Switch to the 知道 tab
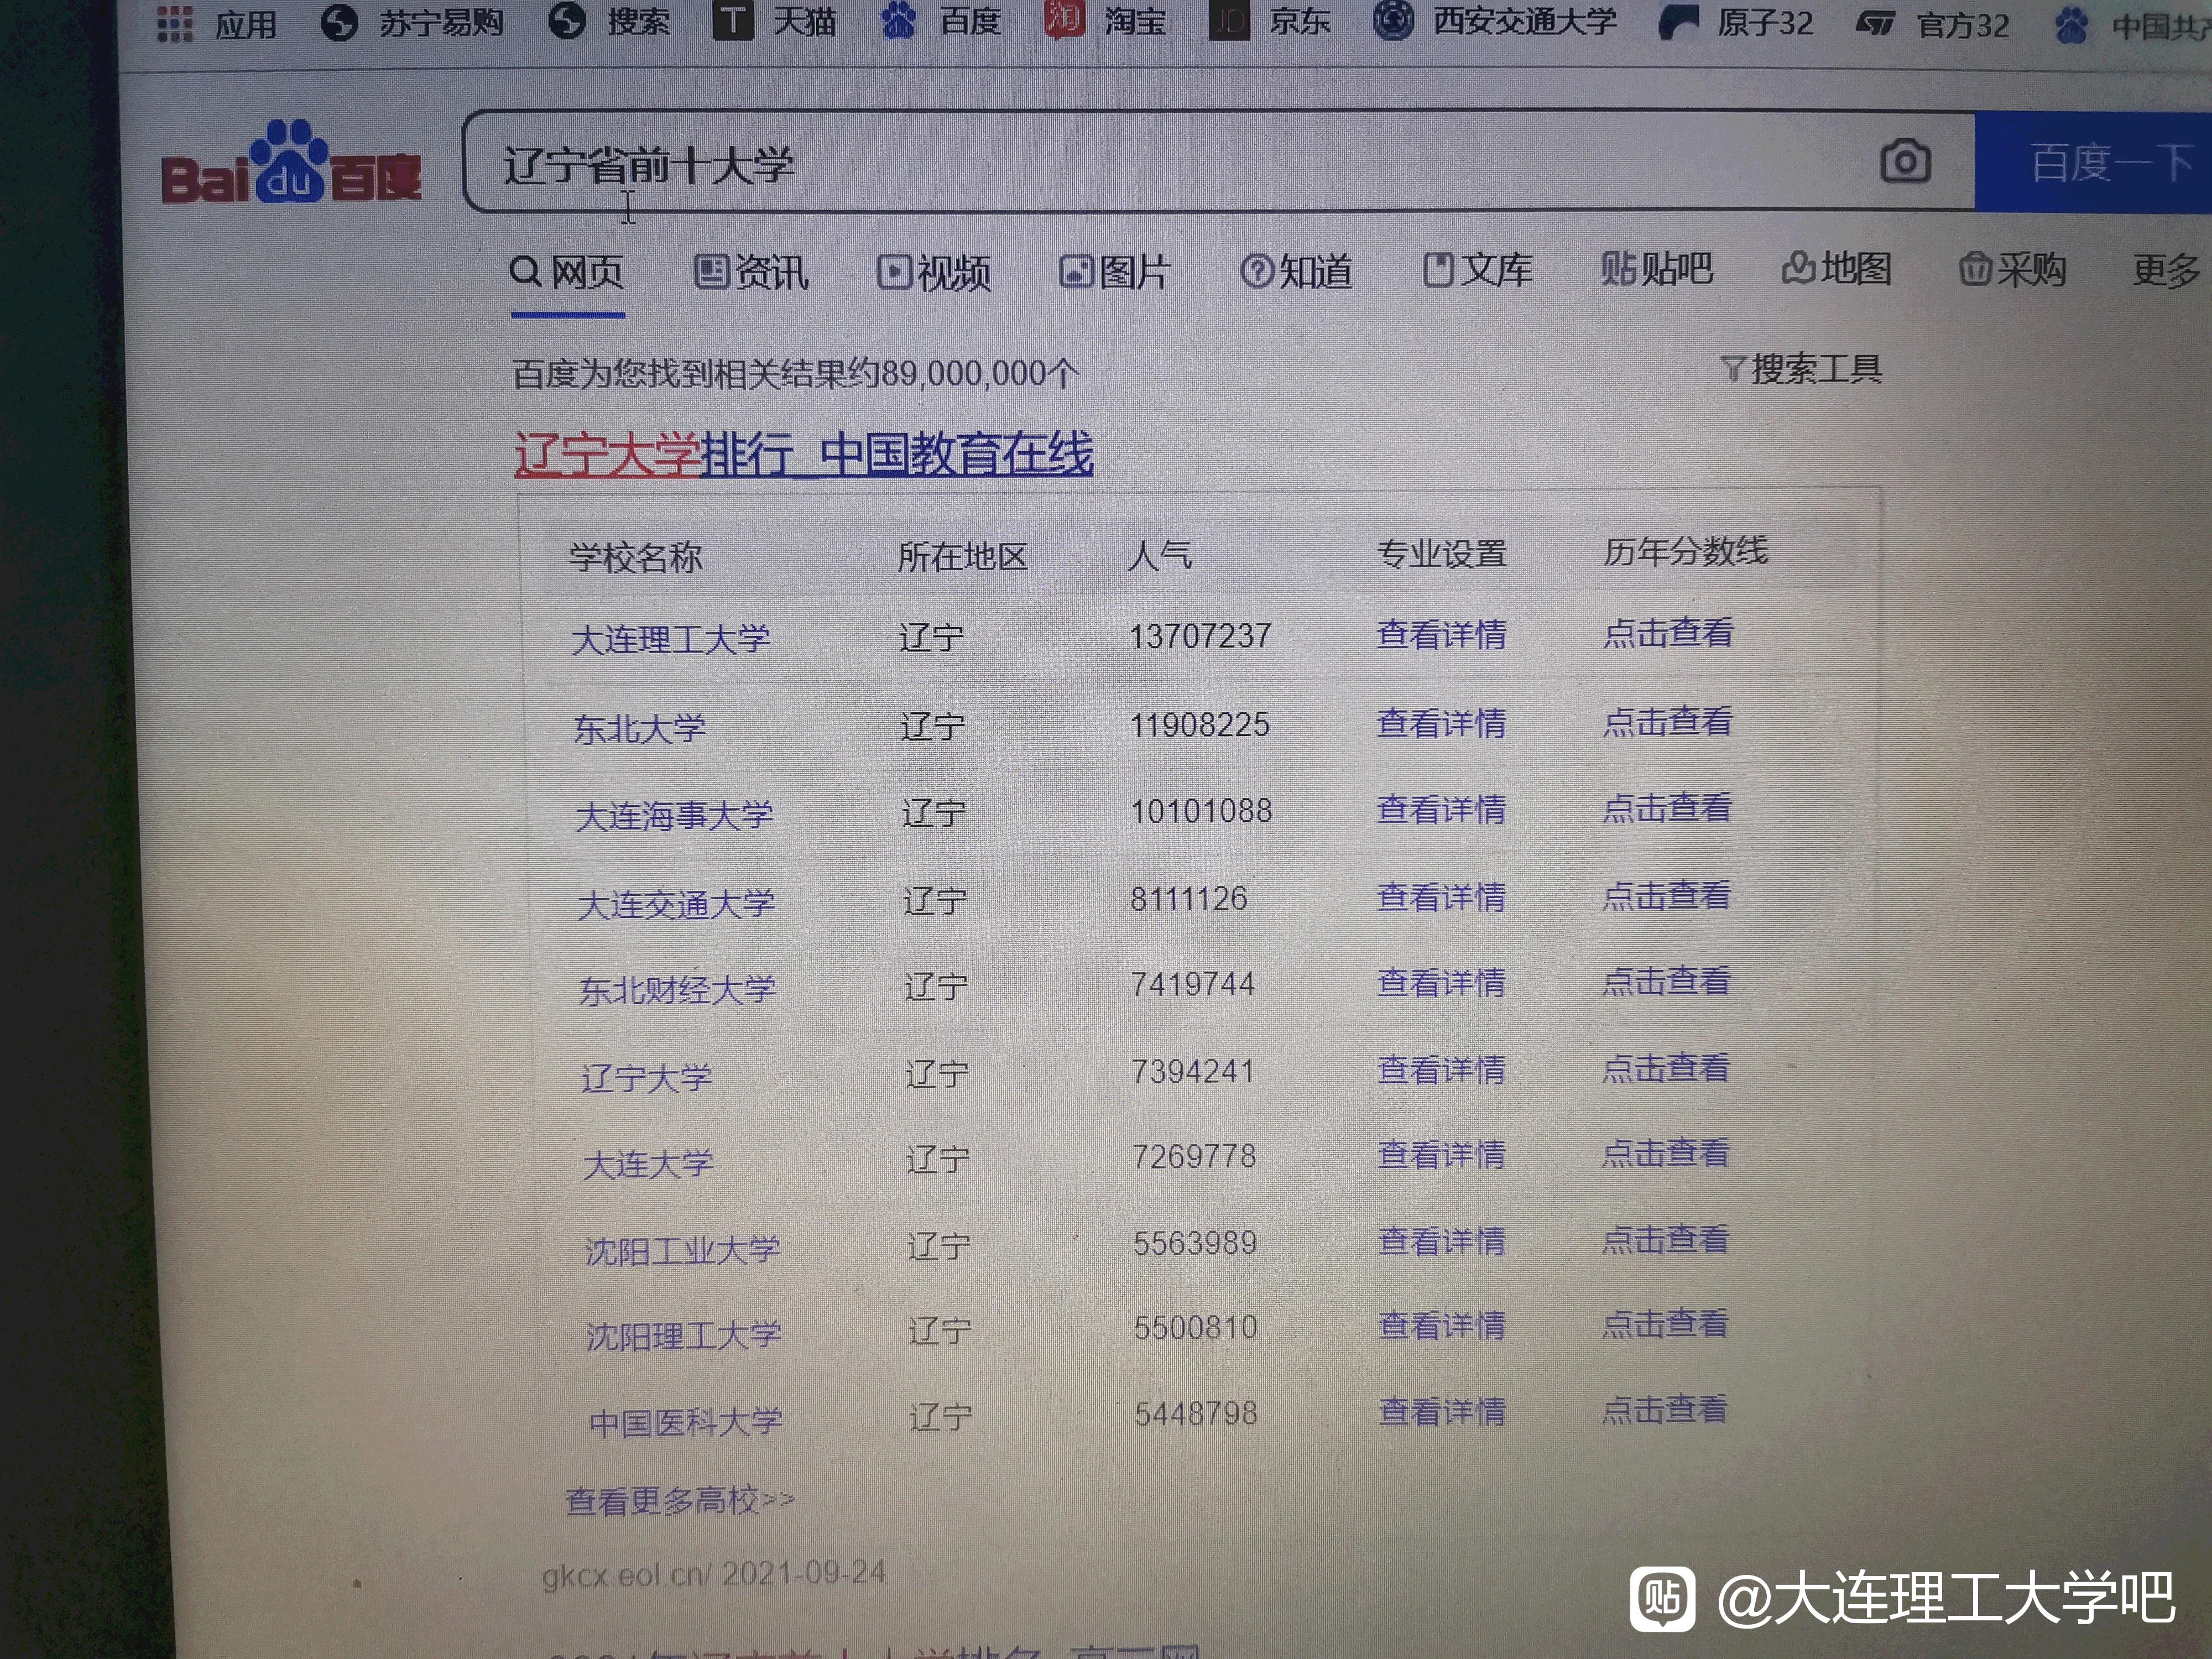2212x1659 pixels. click(1296, 271)
